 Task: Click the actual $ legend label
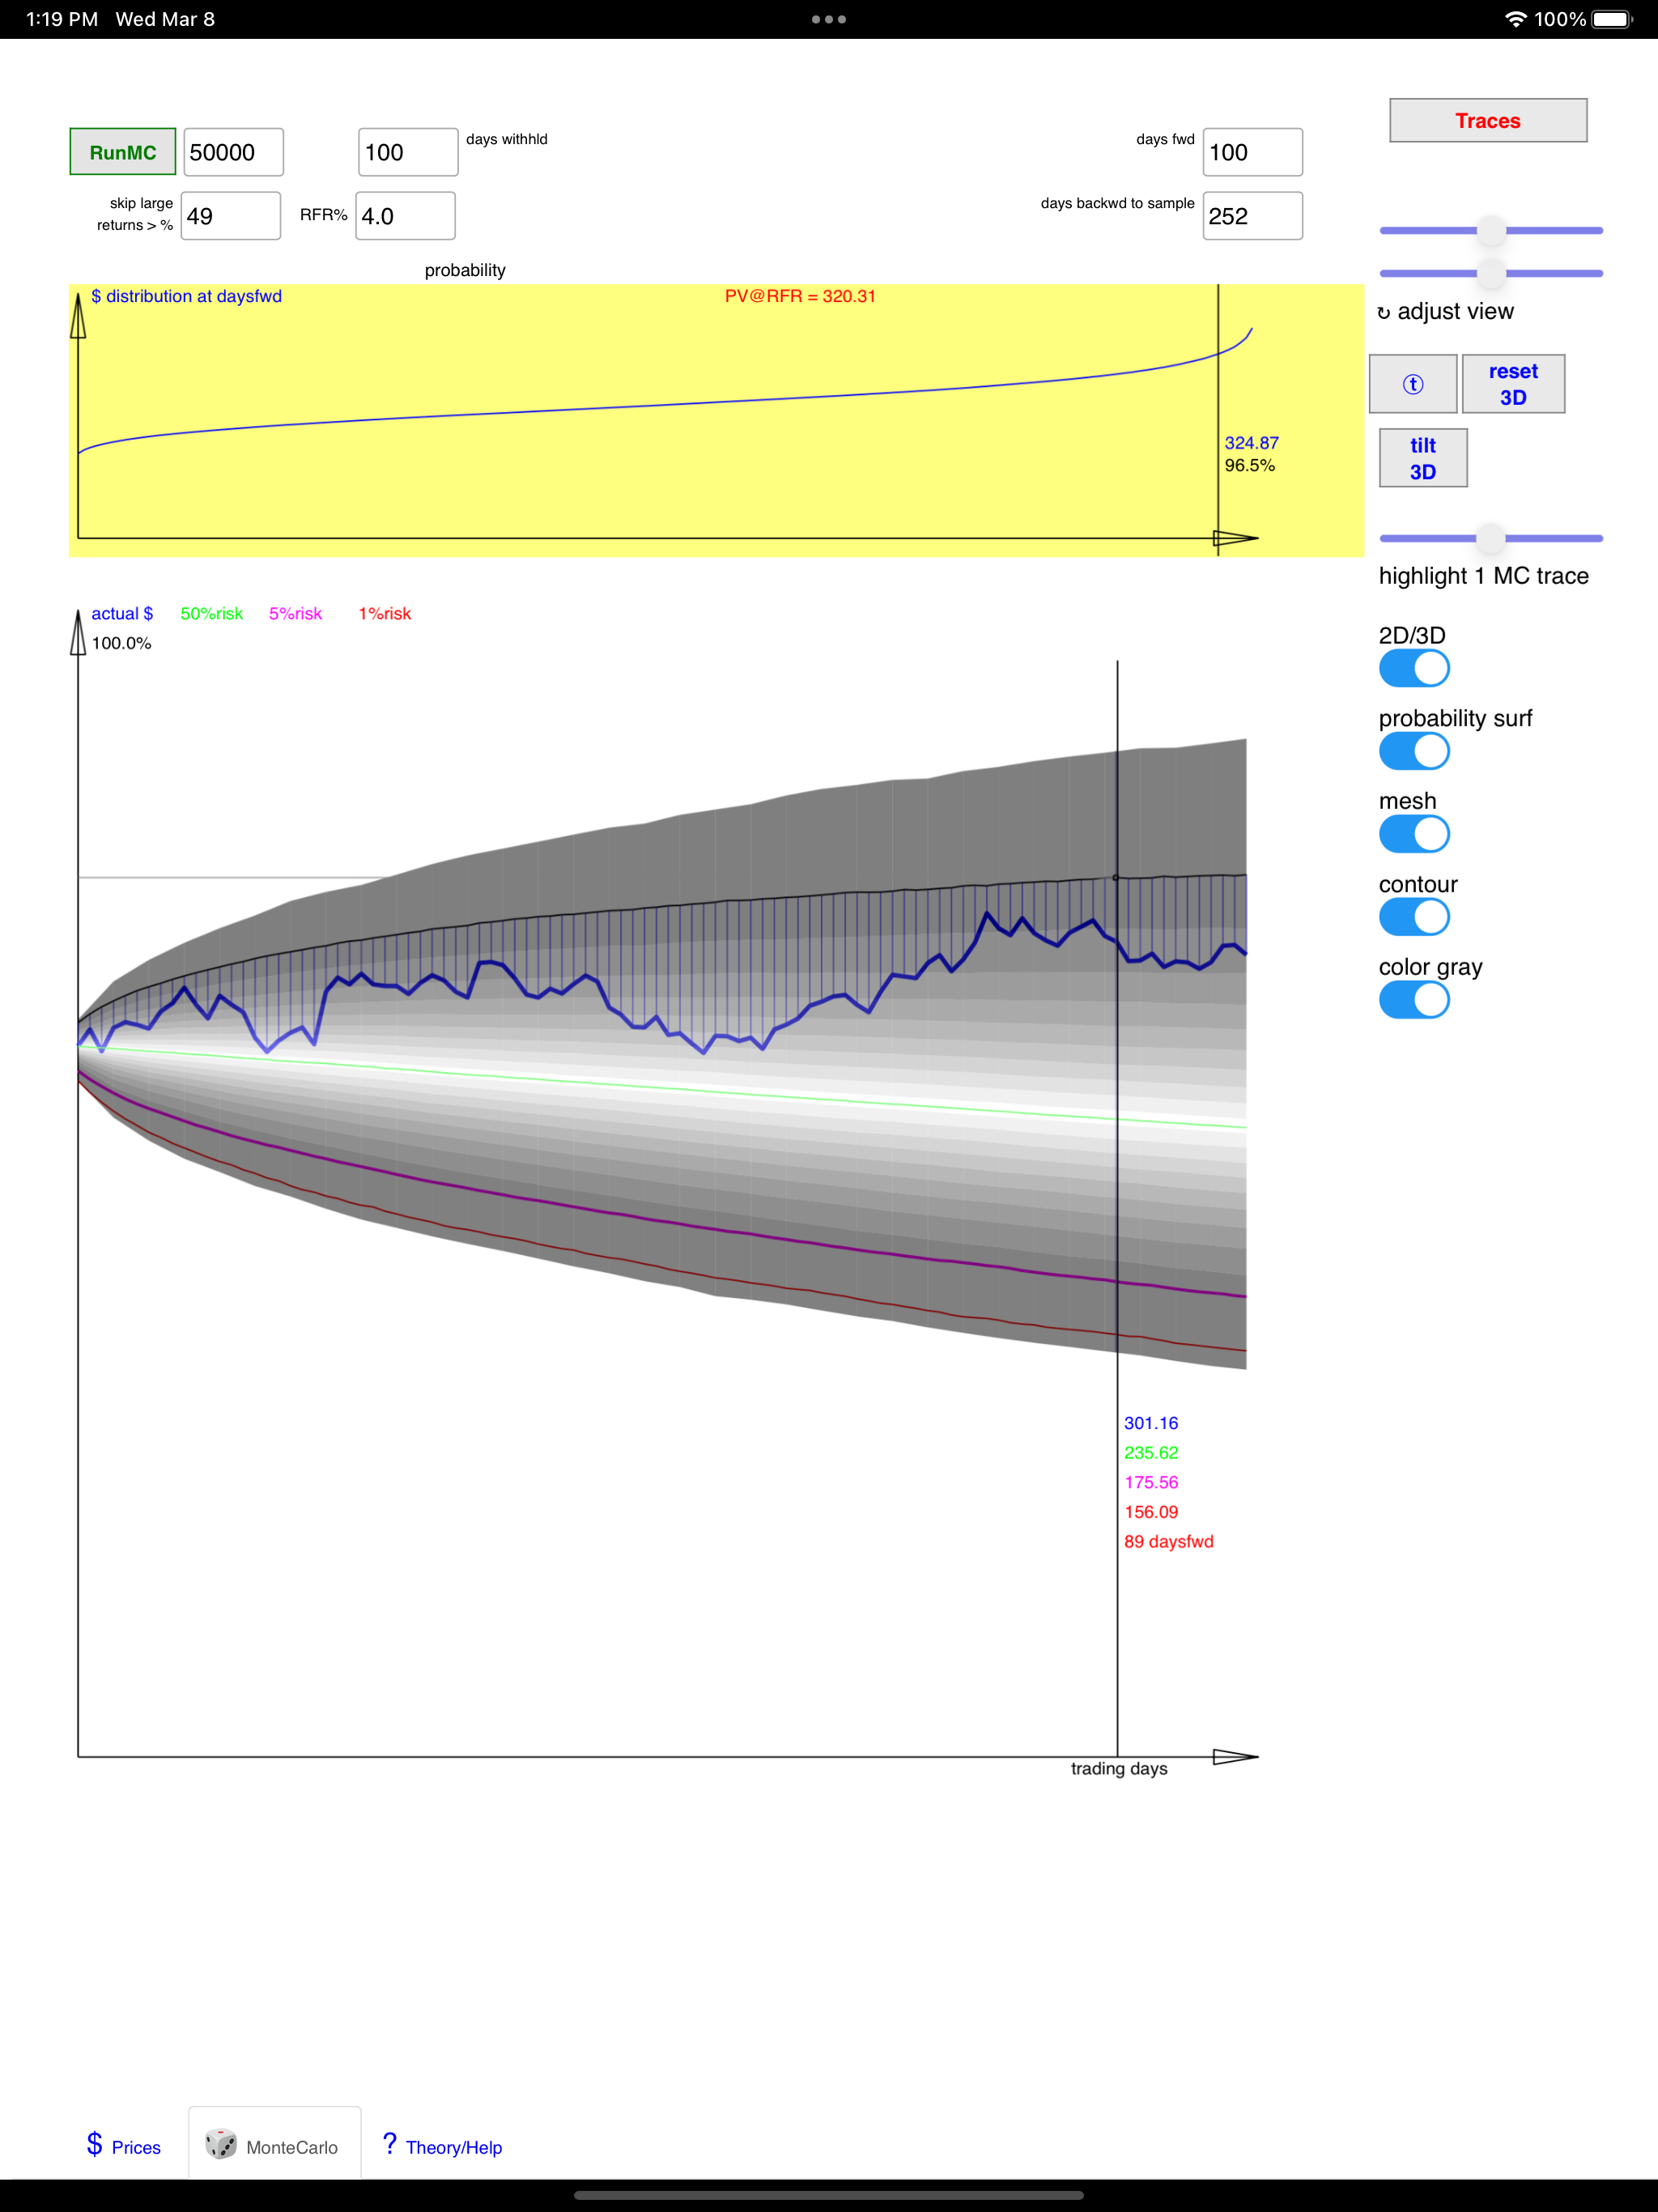[122, 614]
